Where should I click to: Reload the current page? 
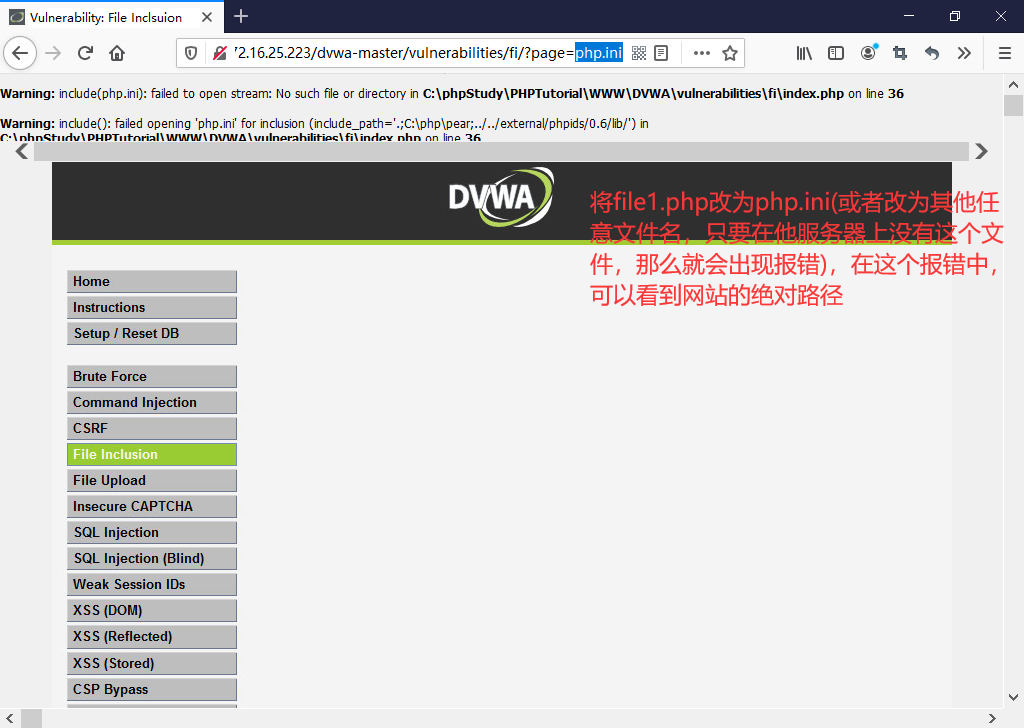click(x=85, y=53)
